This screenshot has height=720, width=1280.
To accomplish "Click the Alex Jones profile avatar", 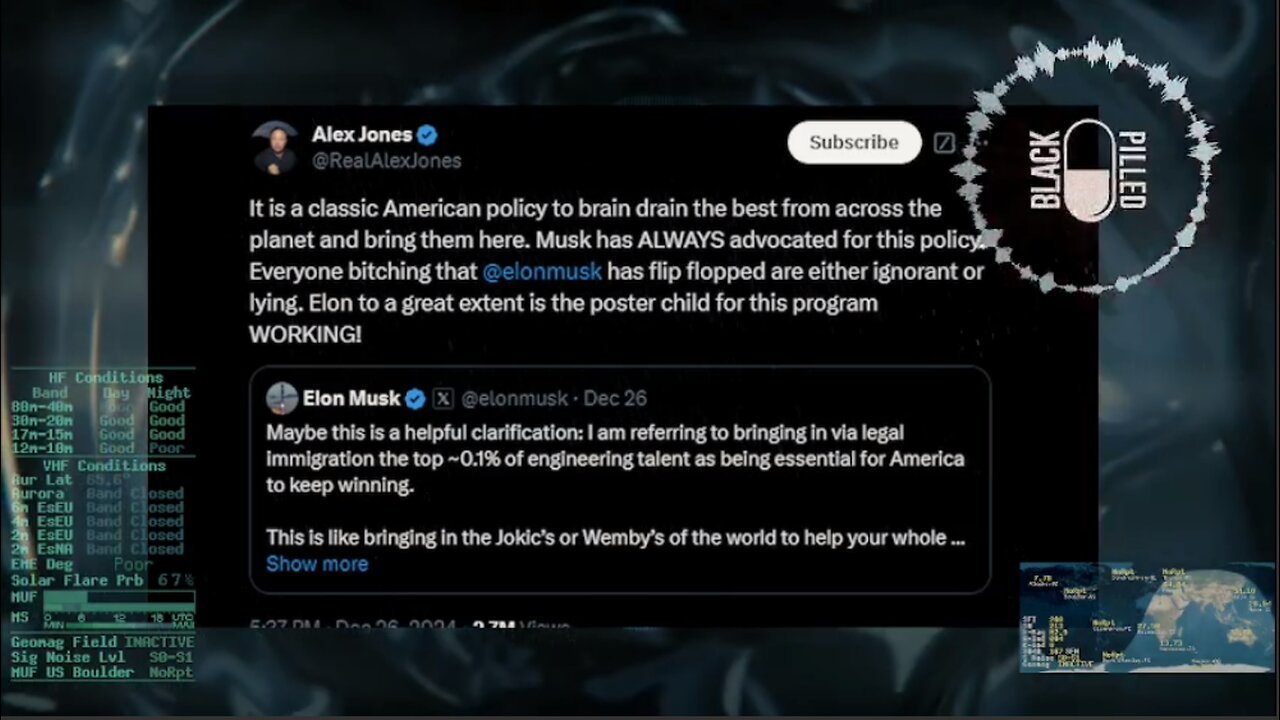I will tap(274, 147).
